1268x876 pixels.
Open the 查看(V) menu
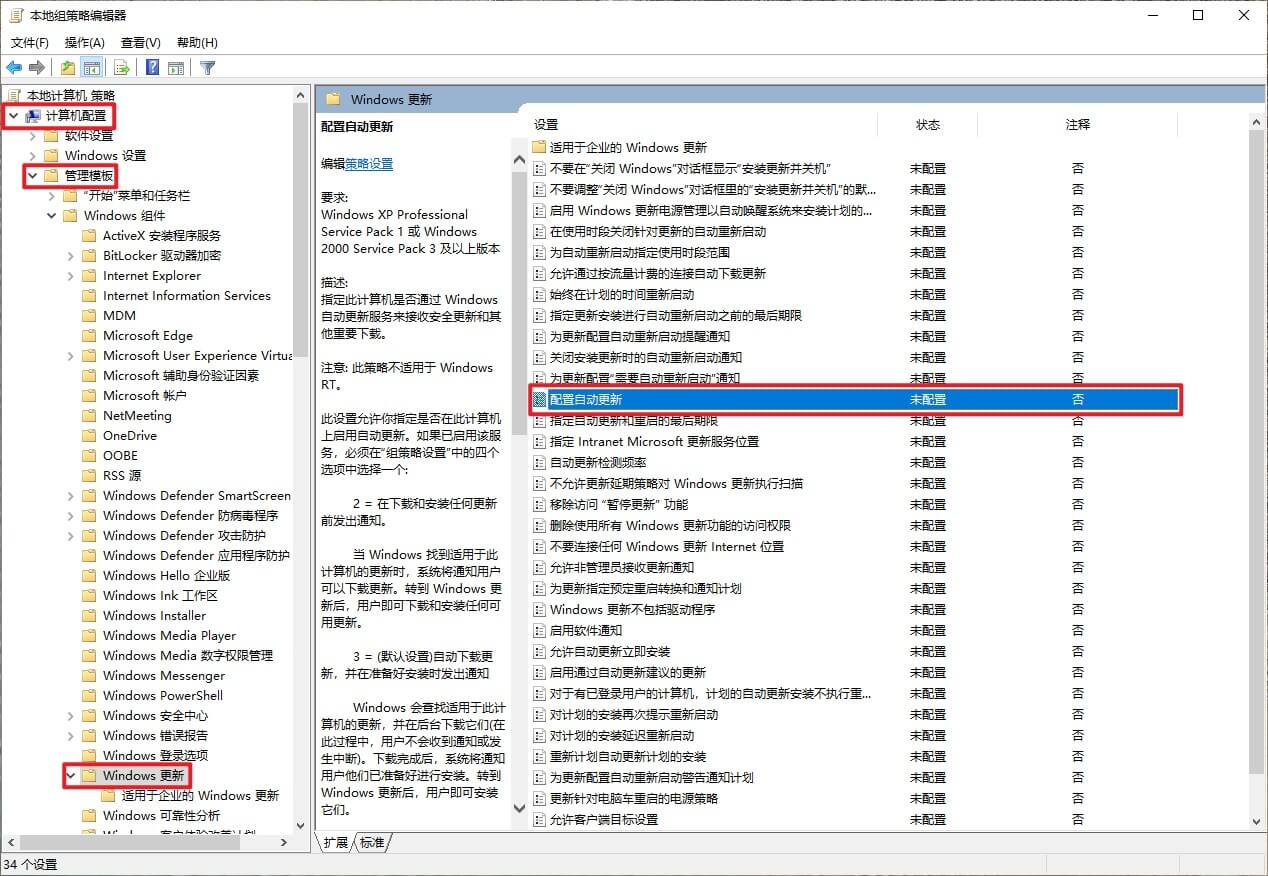(140, 43)
